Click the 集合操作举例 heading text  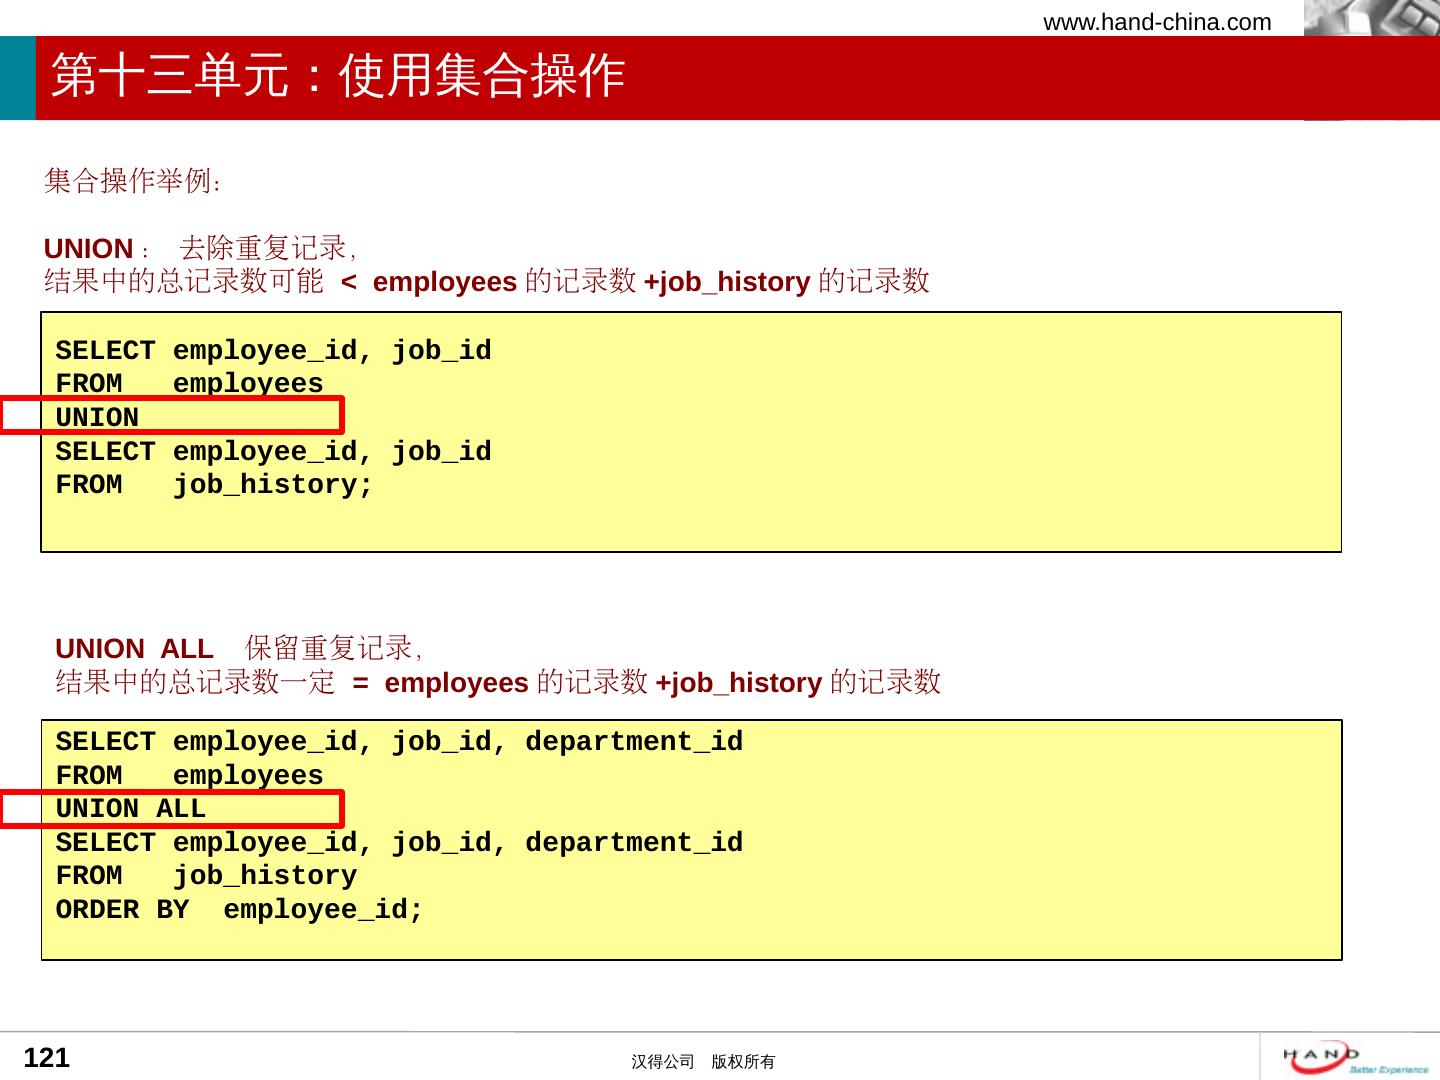click(132, 181)
